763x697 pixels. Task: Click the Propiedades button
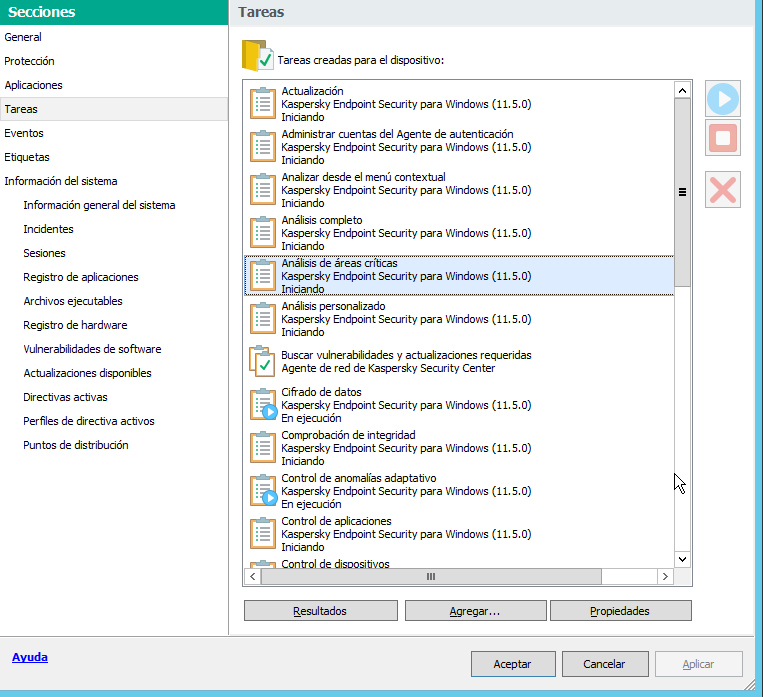tap(620, 611)
